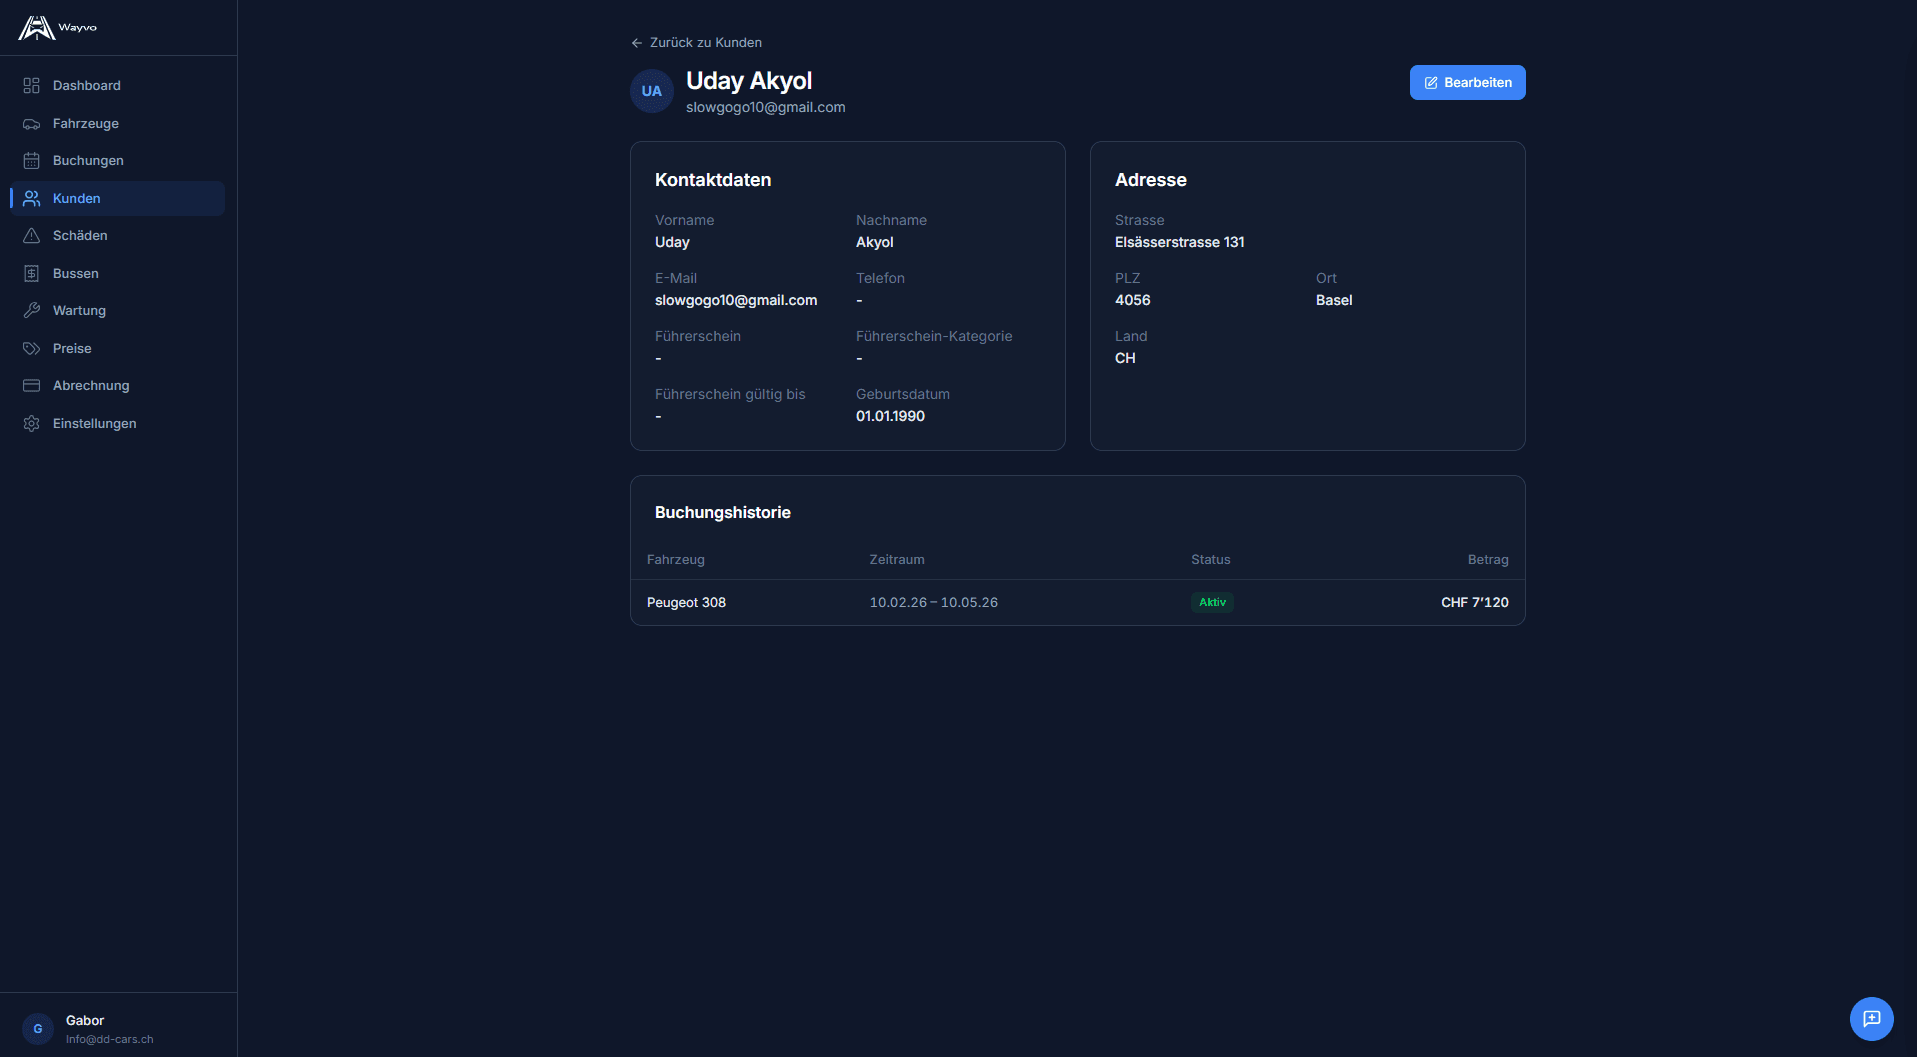Open the chat feedback bubble button
1917x1057 pixels.
point(1871,1018)
